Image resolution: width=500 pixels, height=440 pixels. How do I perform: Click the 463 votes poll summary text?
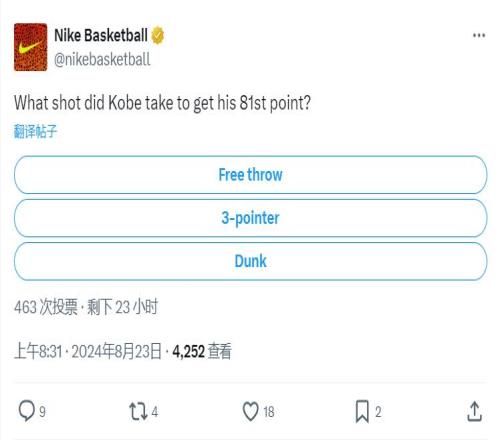point(46,307)
